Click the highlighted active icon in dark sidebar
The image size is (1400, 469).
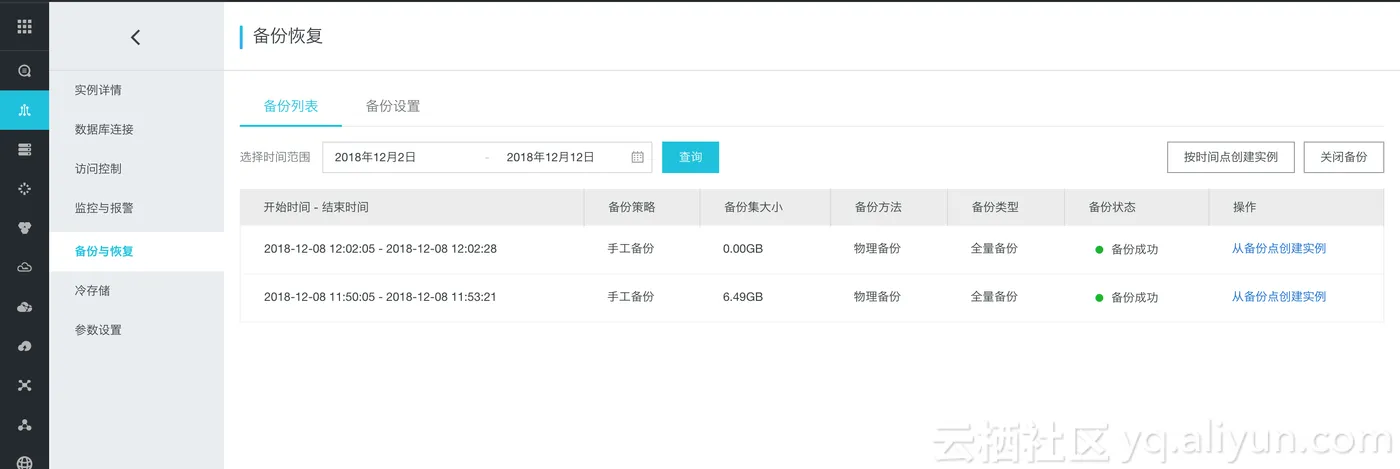pos(24,110)
